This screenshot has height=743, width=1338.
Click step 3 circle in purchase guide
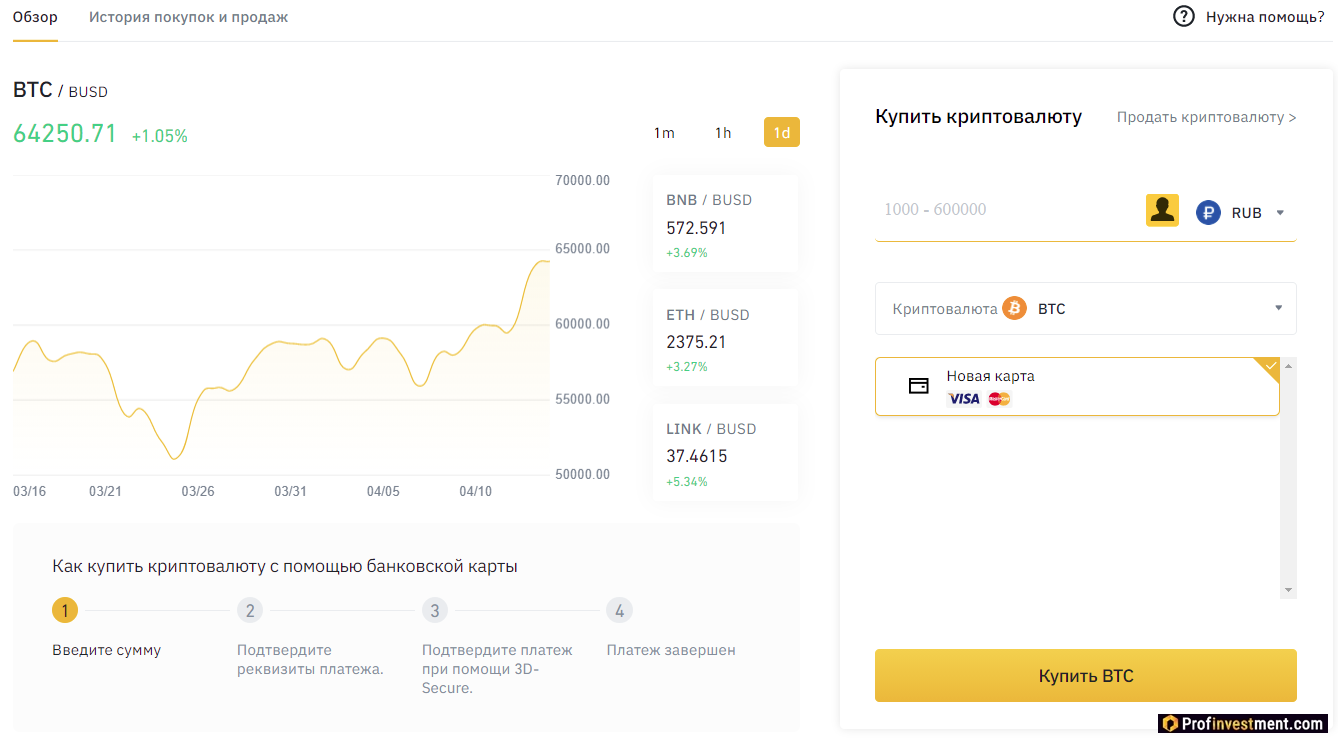click(x=434, y=610)
